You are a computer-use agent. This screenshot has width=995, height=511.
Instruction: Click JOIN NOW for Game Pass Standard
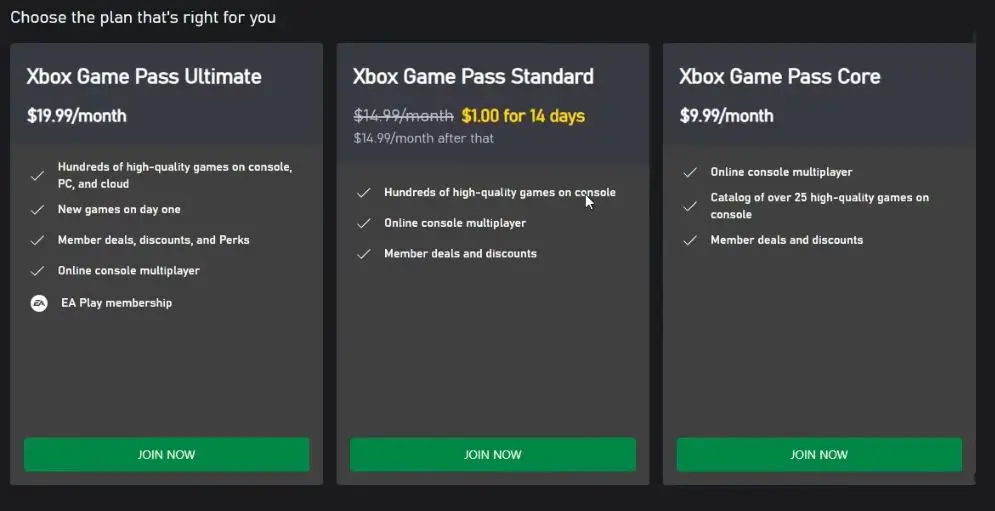click(x=492, y=455)
